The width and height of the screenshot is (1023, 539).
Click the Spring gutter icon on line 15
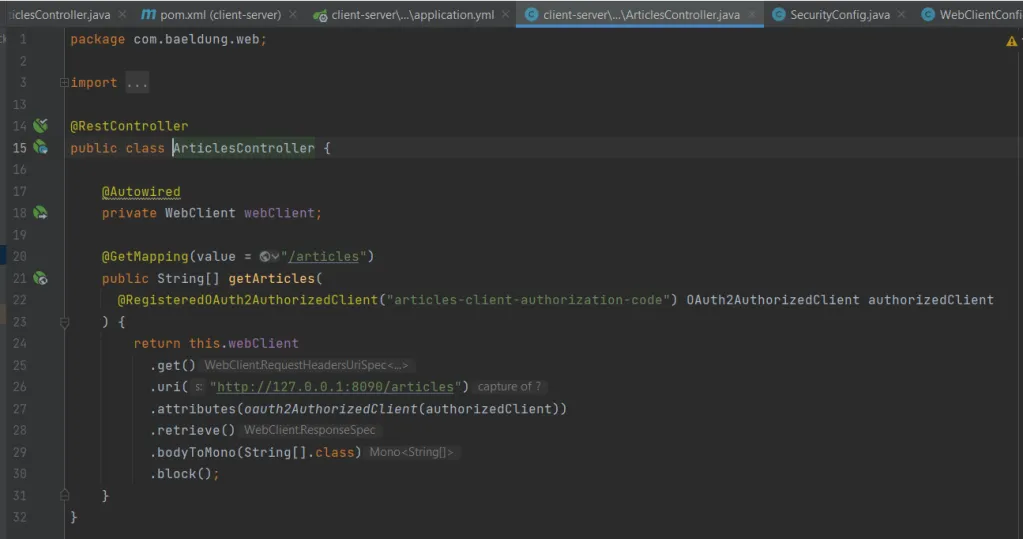point(40,147)
